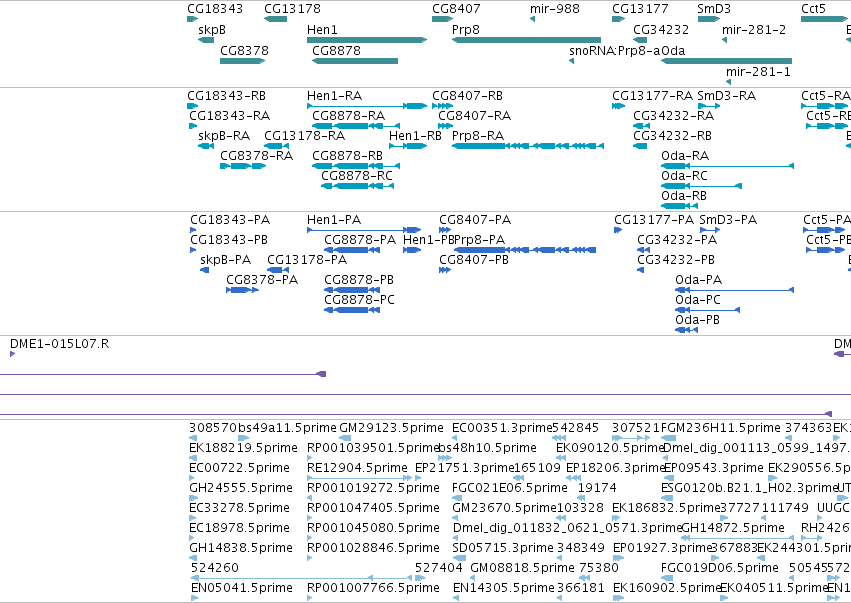Click the CG8878-PC protein glyph
Image resolution: width=851 pixels, height=603 pixels.
[352, 310]
